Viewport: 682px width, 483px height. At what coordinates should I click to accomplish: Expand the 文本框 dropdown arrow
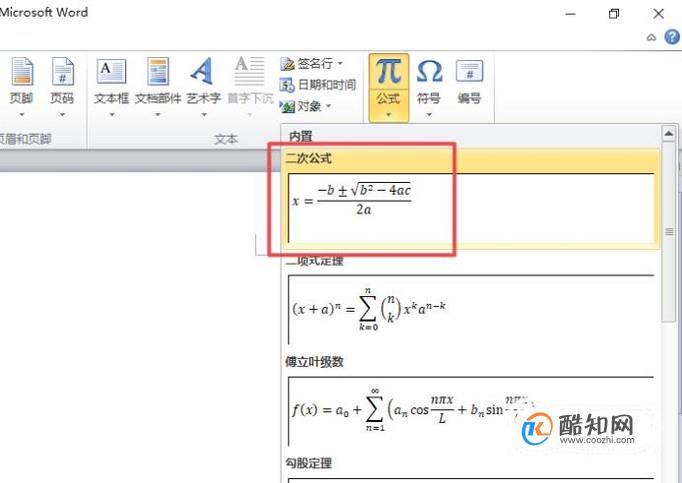112,115
